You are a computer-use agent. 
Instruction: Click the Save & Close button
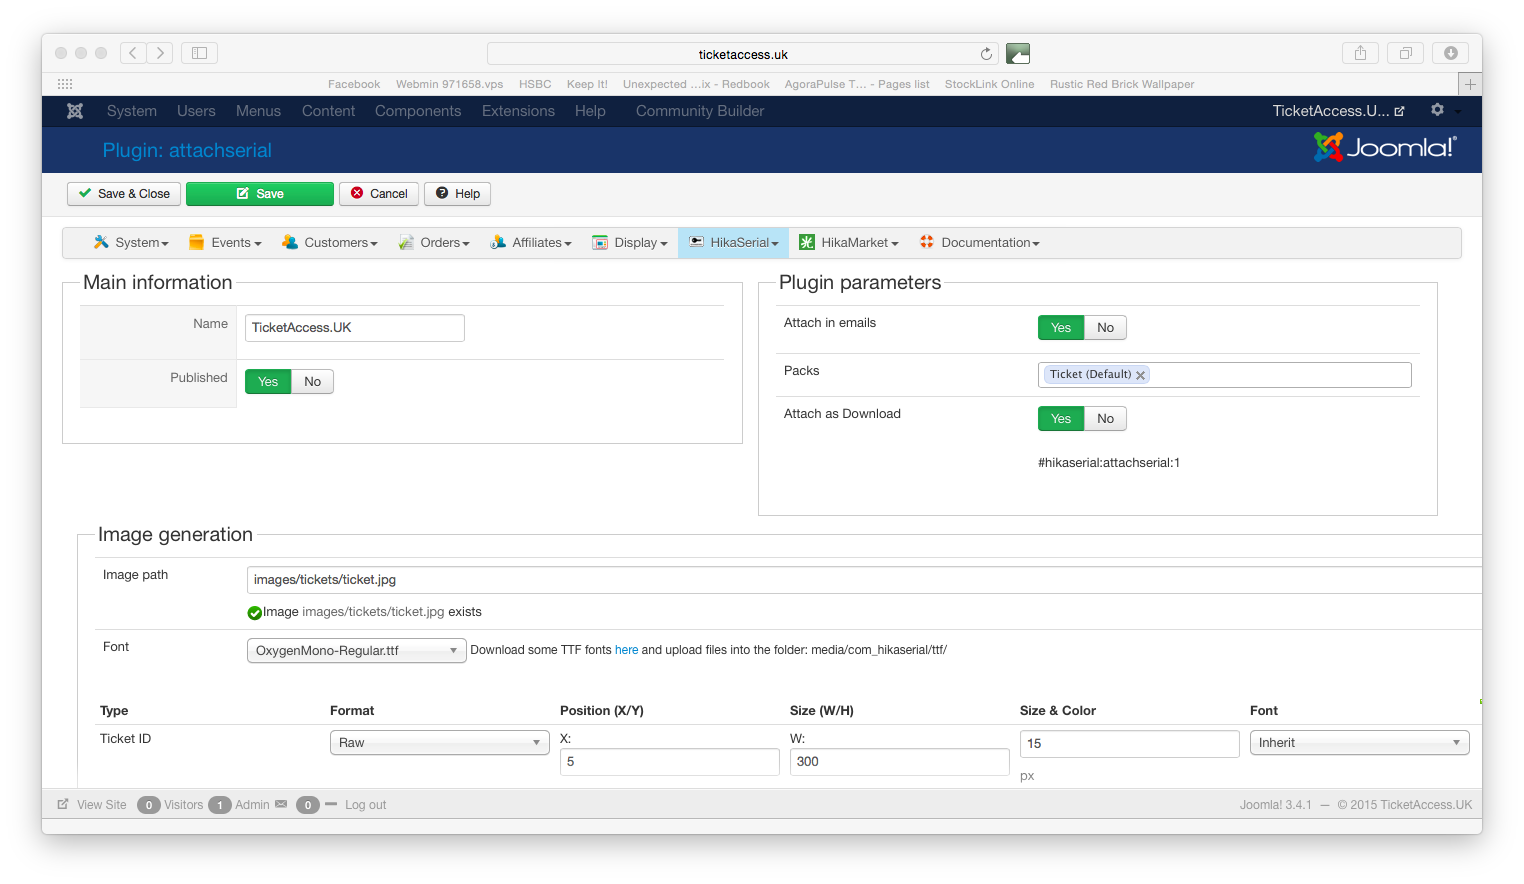tap(124, 194)
